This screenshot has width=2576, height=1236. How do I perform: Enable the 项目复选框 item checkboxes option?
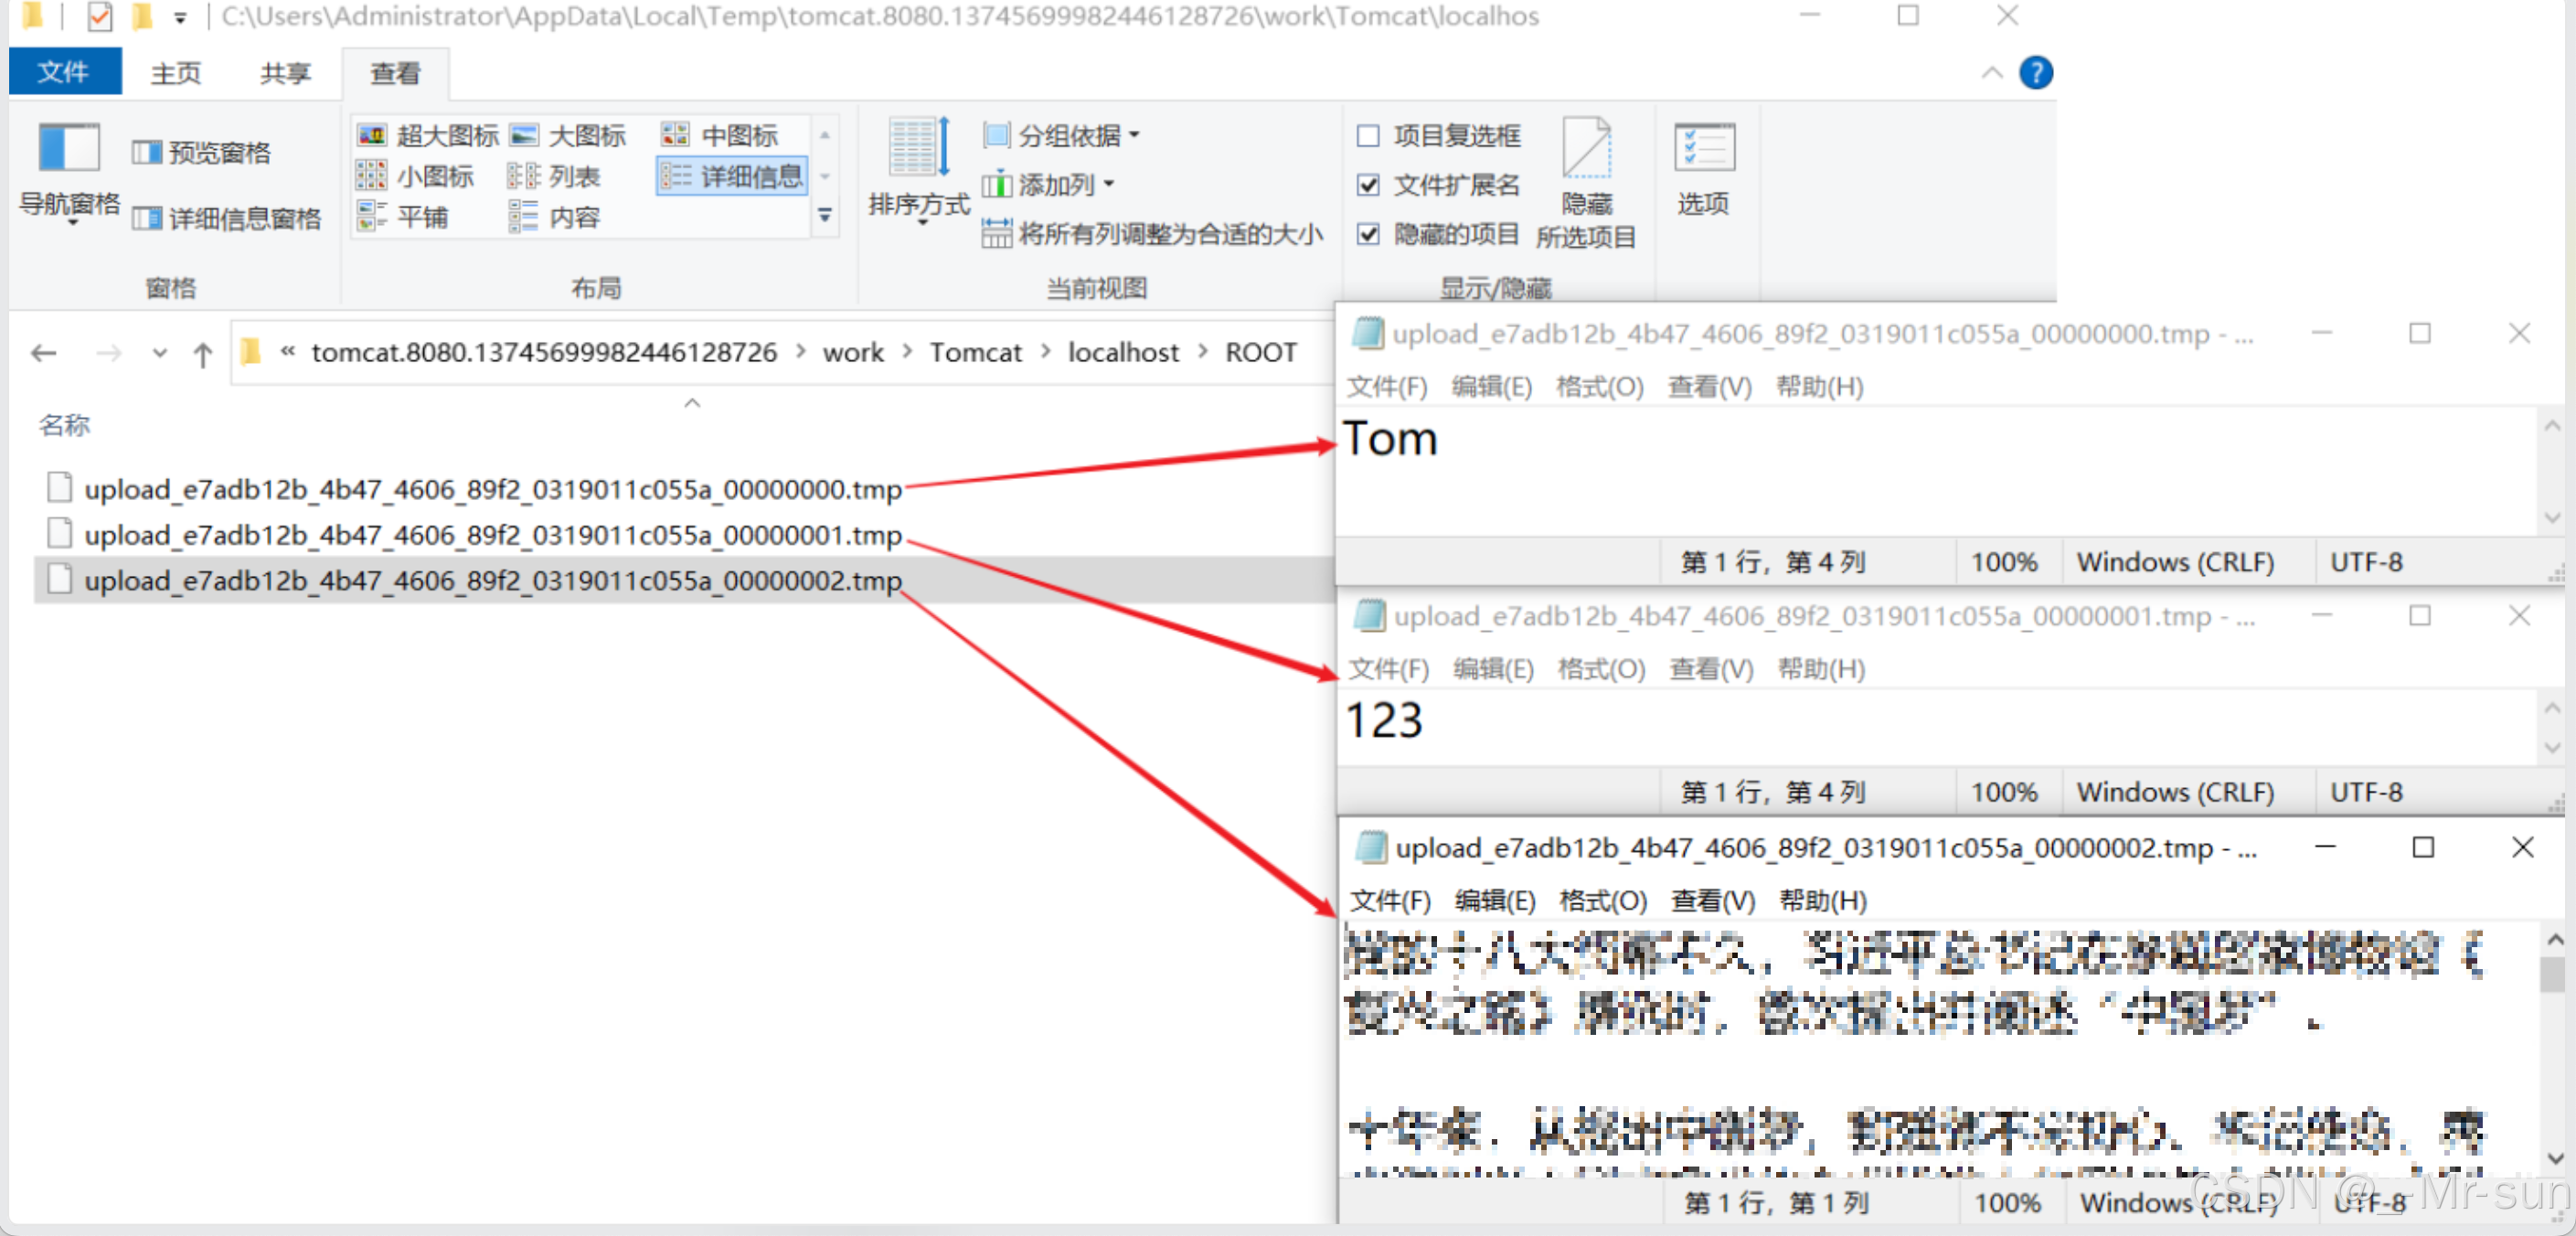click(x=1368, y=136)
